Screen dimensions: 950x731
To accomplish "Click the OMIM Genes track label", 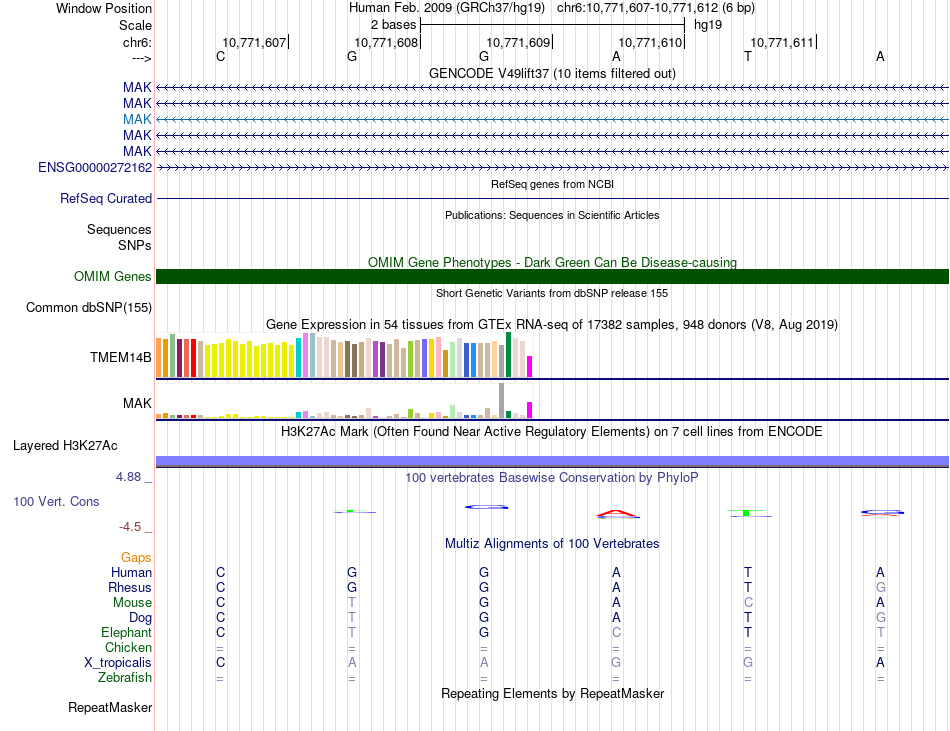I will tap(113, 277).
